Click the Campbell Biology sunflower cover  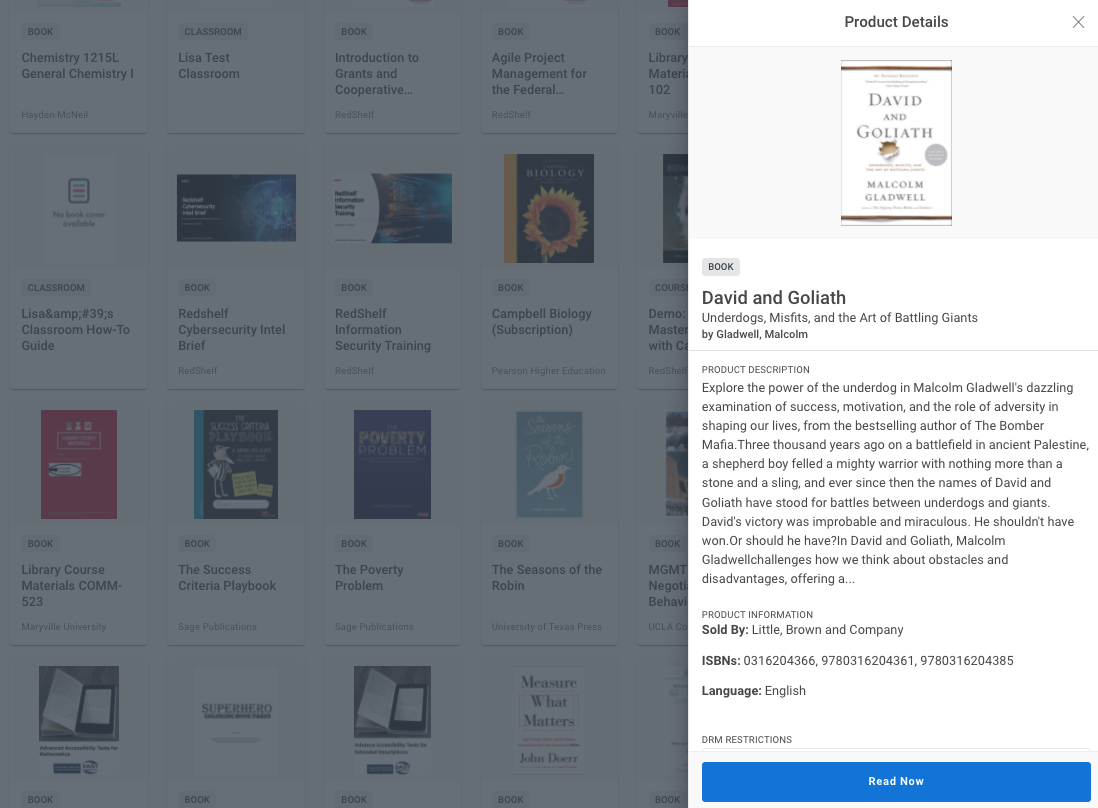549,209
